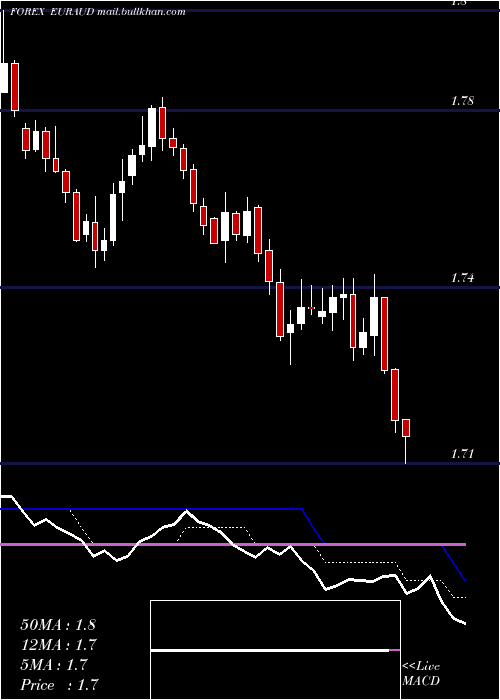Click the <<Live MACD label
500x700 pixels.
pos(421,674)
